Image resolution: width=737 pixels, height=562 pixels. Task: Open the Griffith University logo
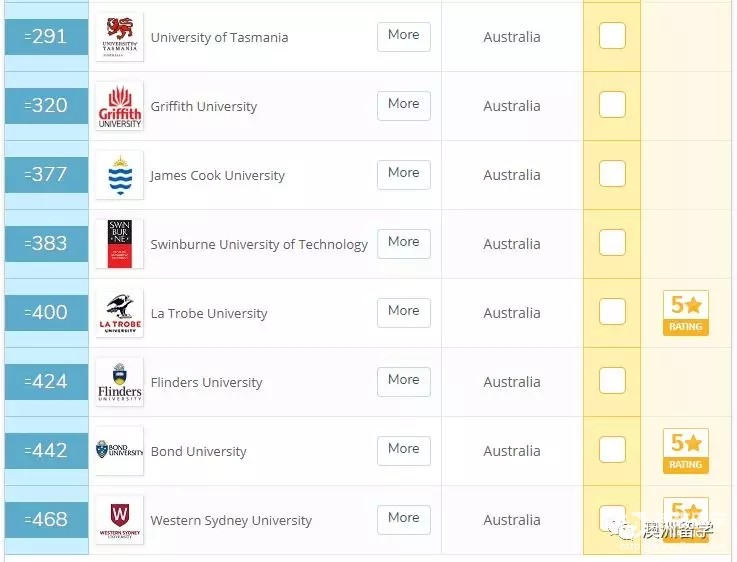click(x=119, y=106)
